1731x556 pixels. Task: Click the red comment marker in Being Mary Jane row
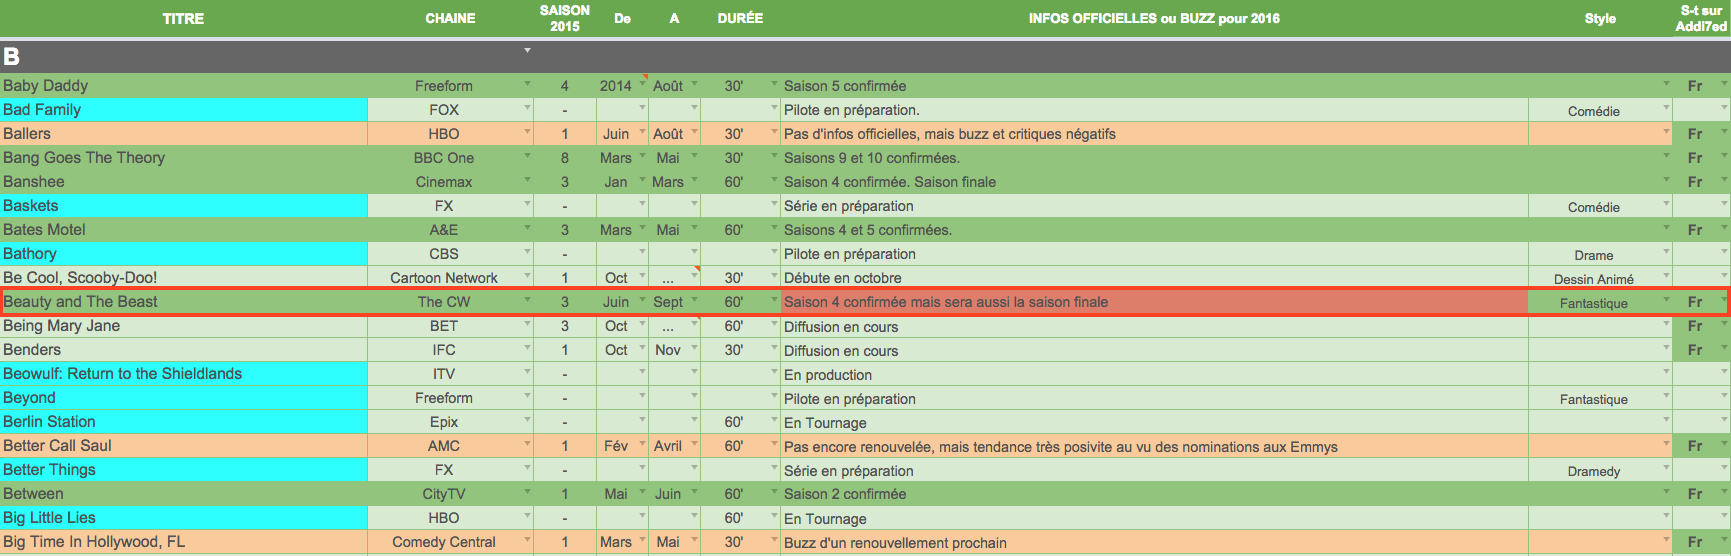696,316
